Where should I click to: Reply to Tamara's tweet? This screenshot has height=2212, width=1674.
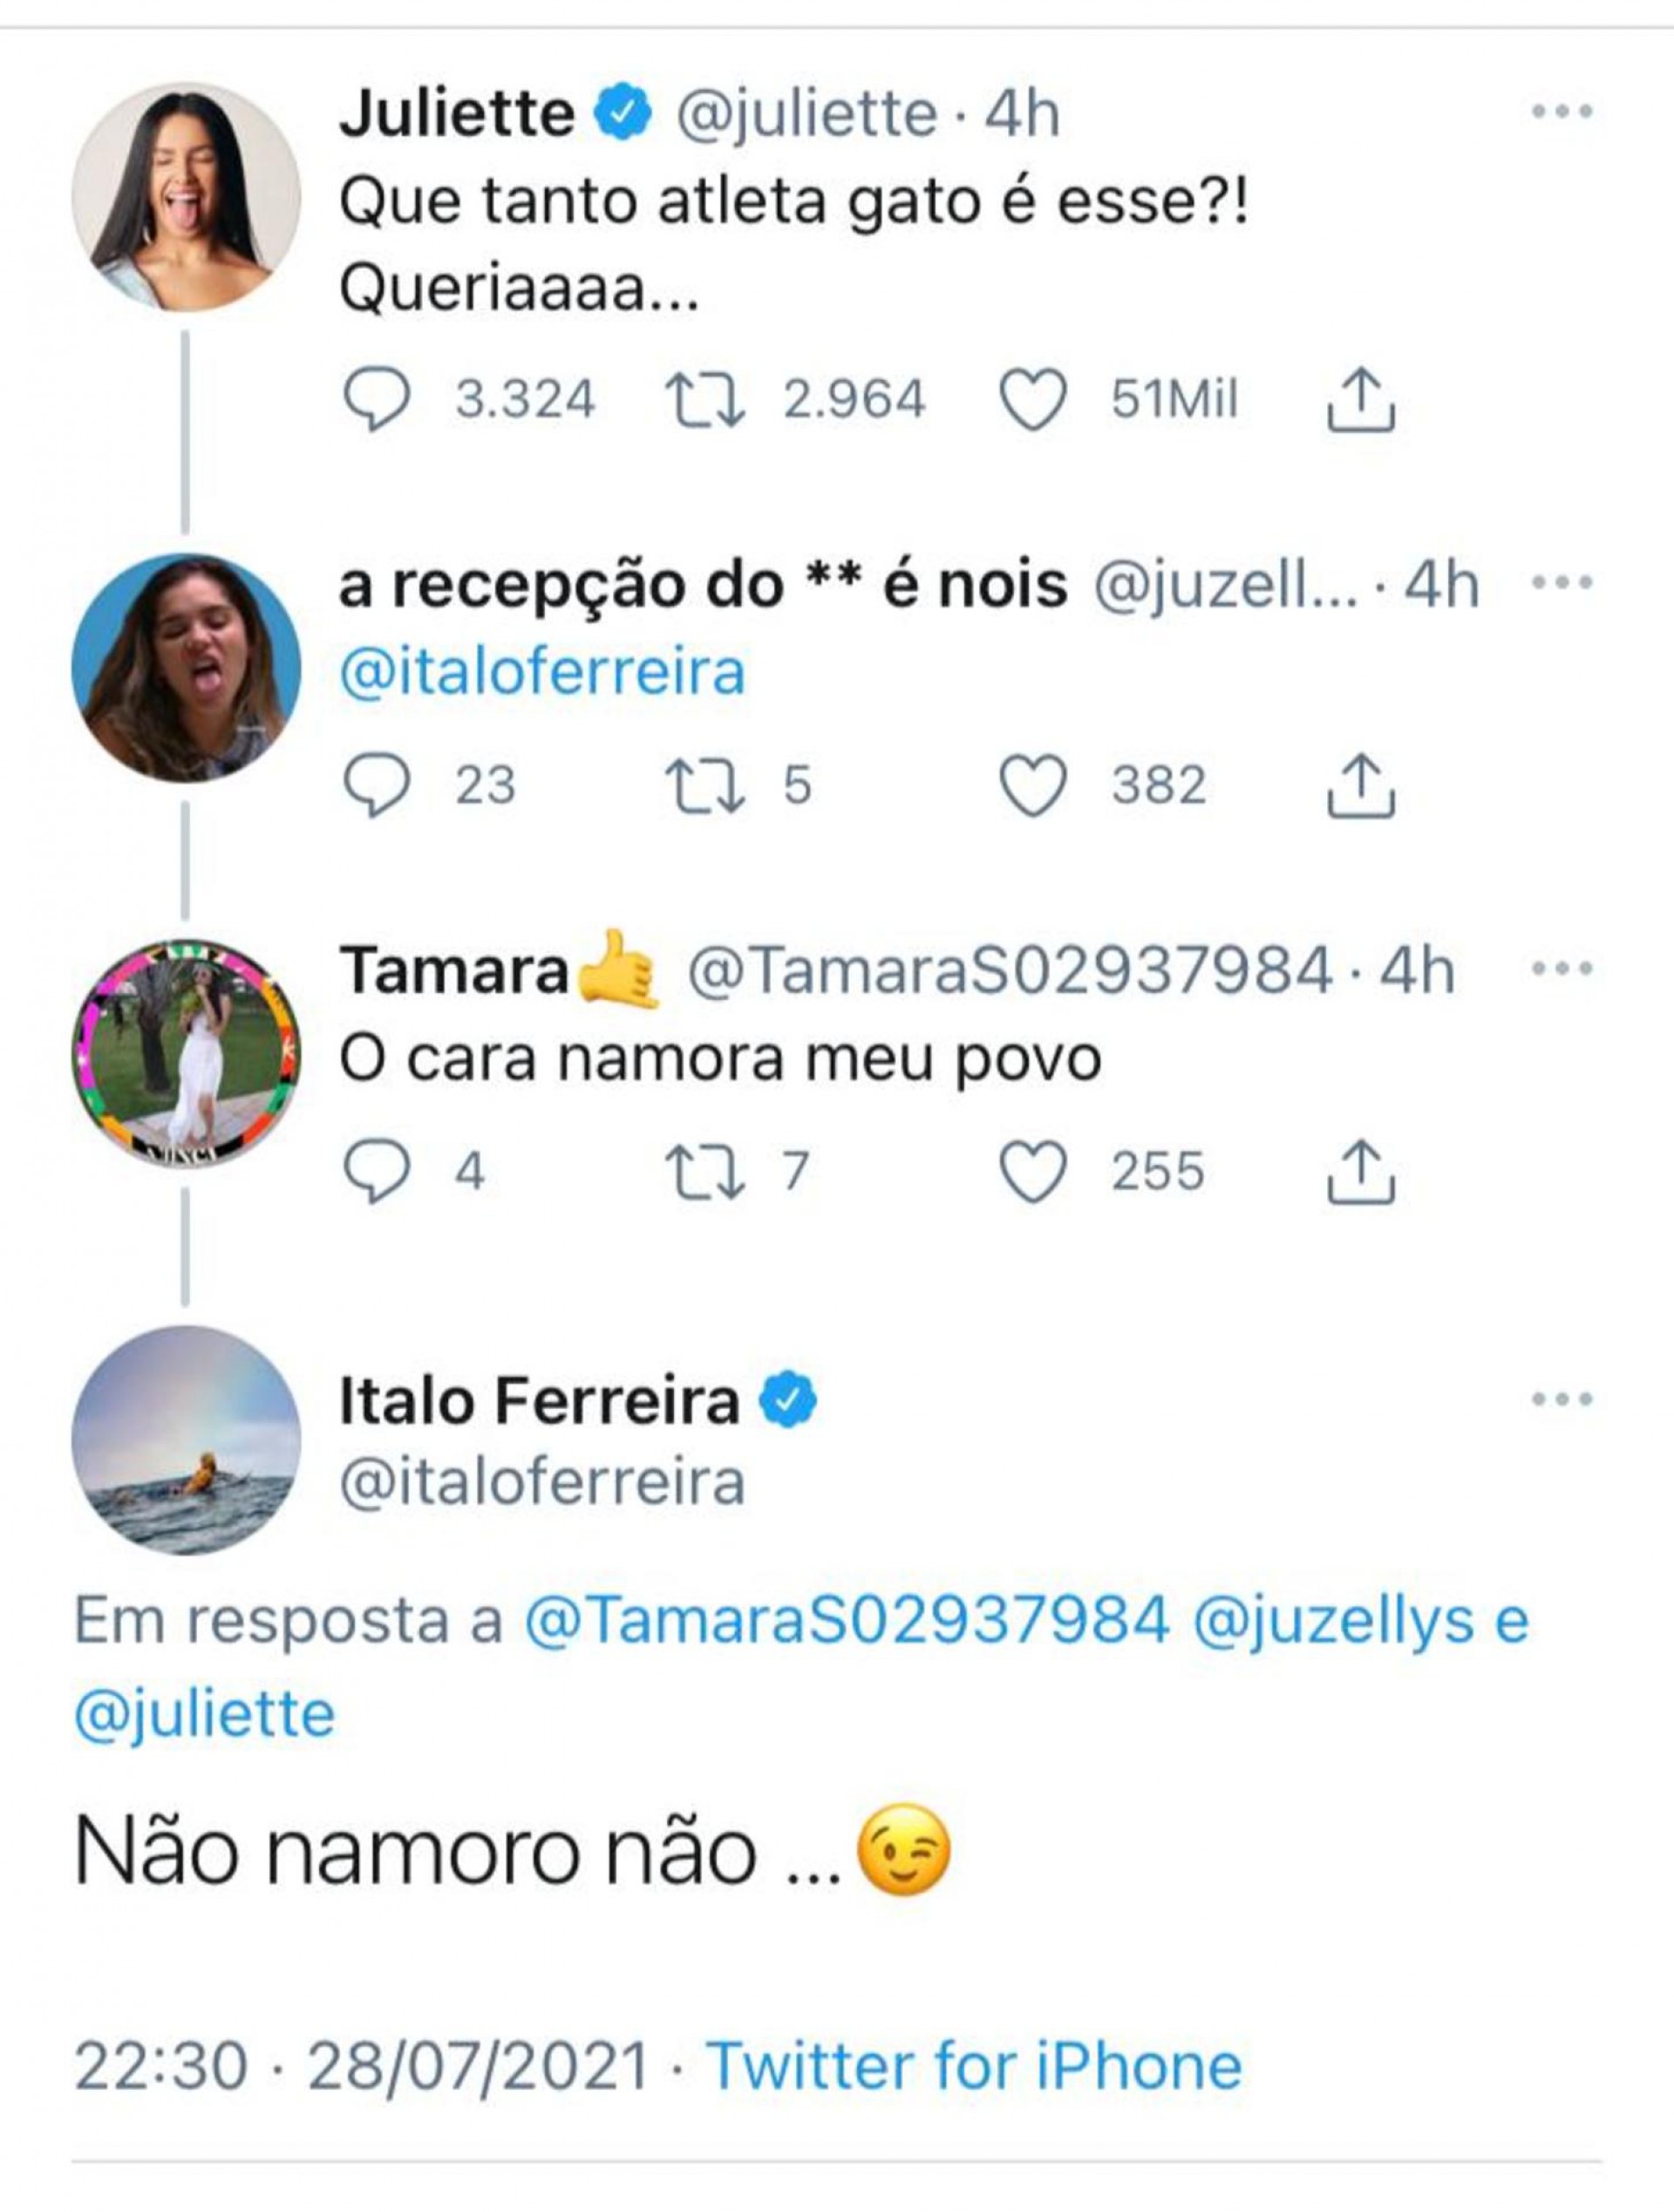(377, 1171)
